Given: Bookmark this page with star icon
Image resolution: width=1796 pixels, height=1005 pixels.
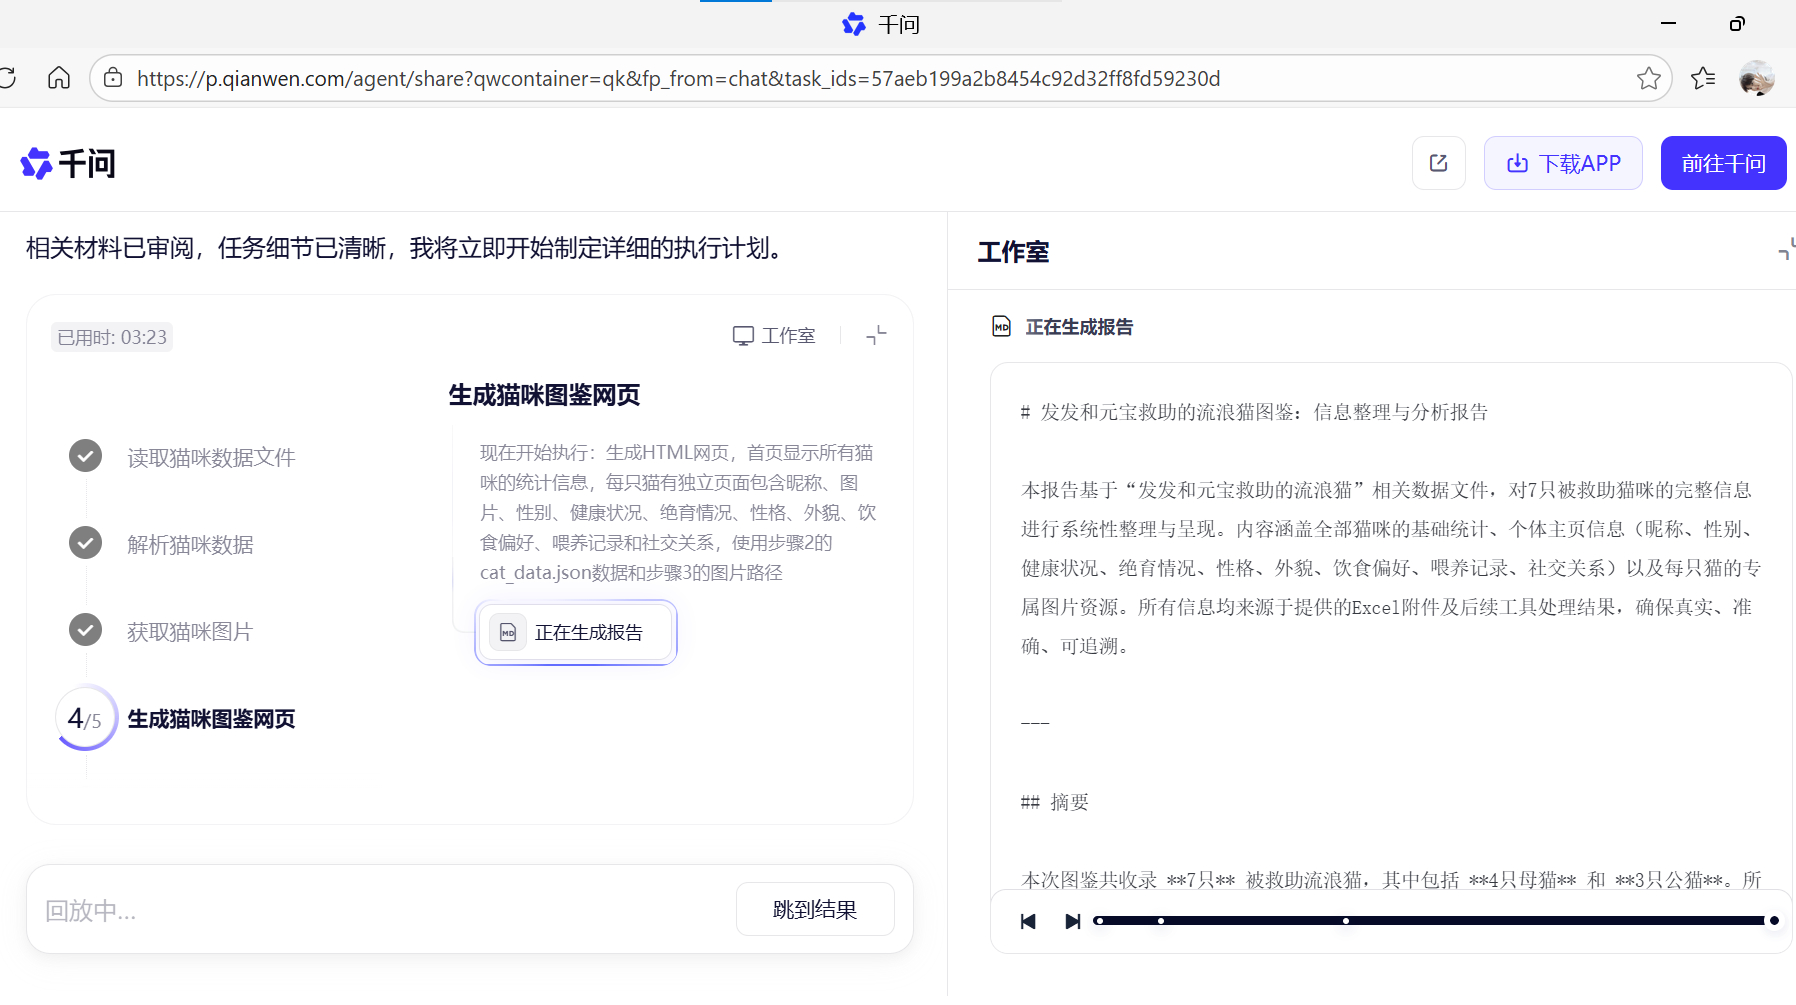Looking at the screenshot, I should pos(1648,78).
